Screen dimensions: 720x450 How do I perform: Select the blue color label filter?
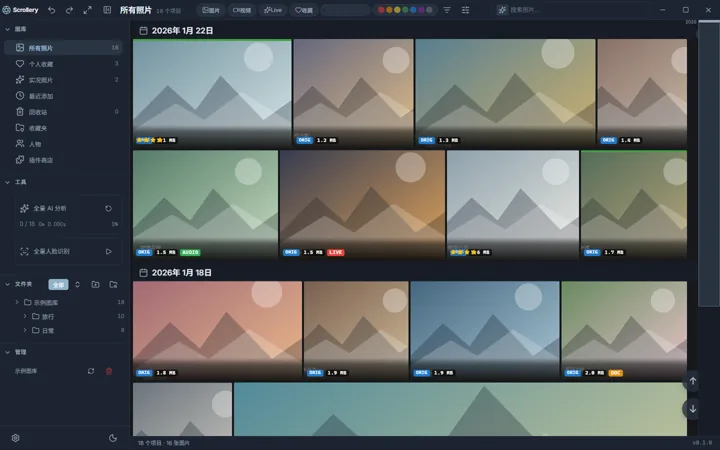(x=413, y=10)
